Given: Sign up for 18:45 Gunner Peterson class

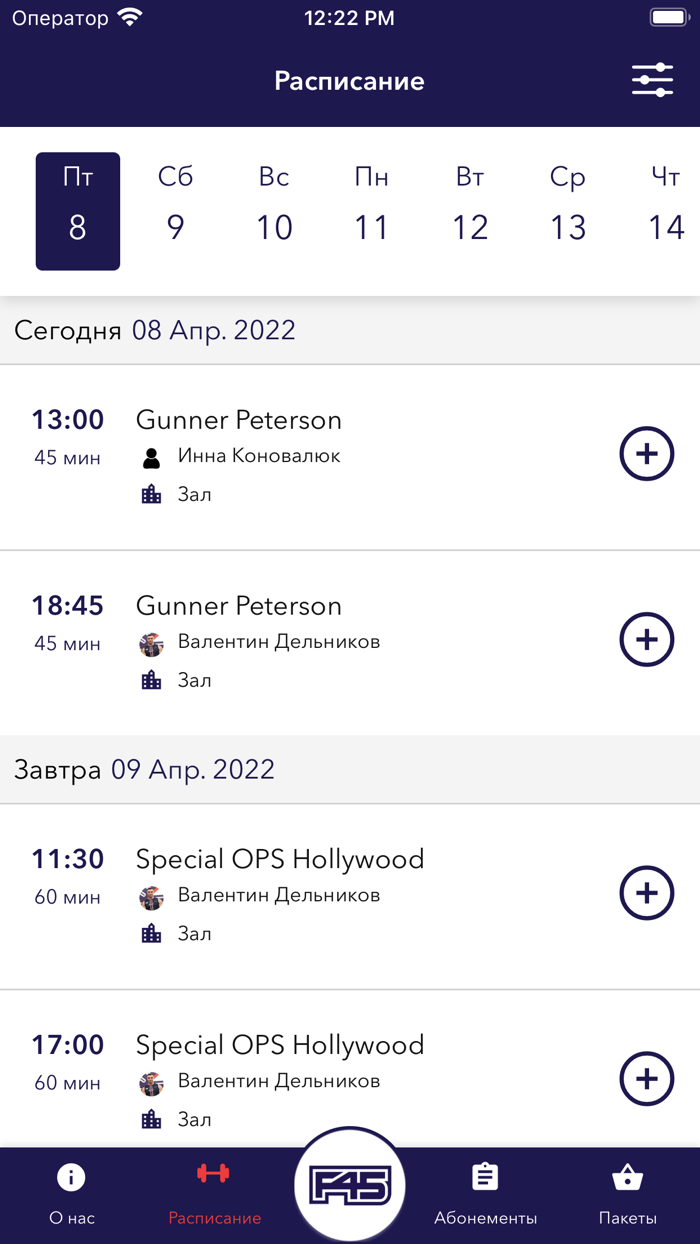Looking at the screenshot, I should click(x=647, y=640).
